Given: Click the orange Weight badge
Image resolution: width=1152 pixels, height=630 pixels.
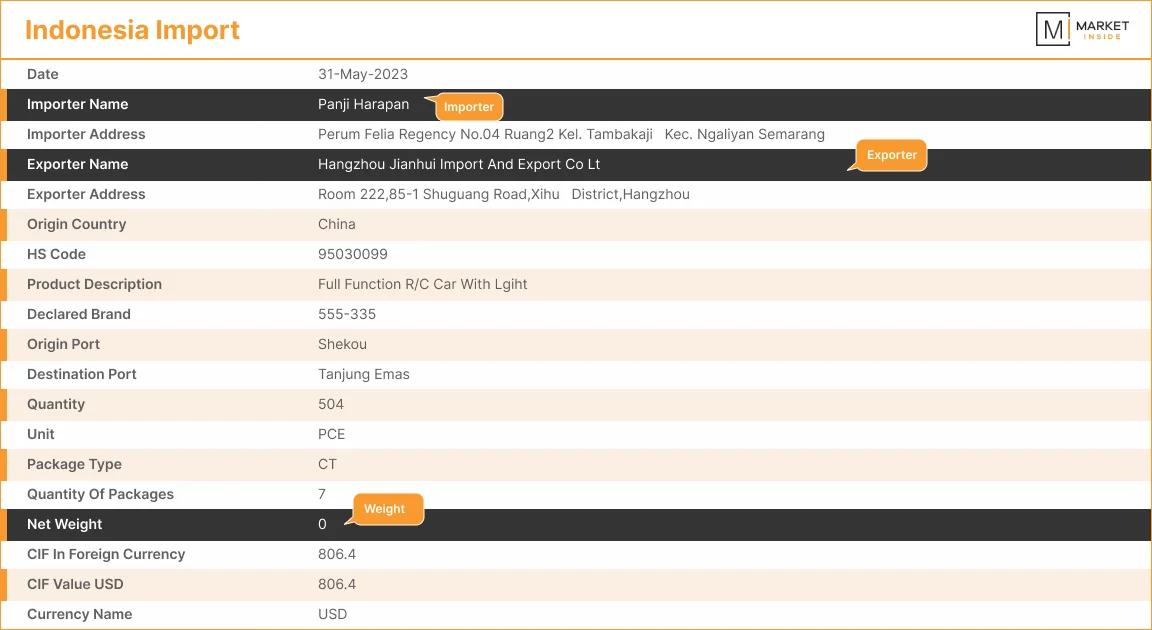Looking at the screenshot, I should (385, 509).
